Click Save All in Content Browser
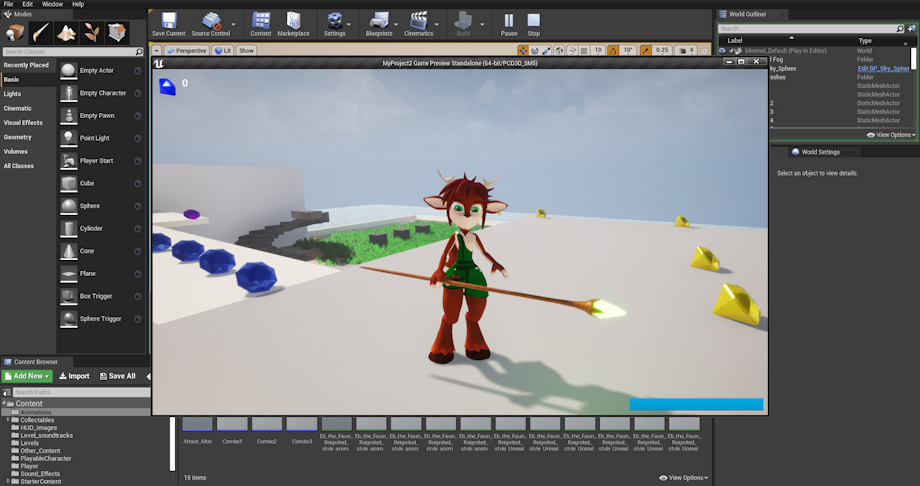Screen dimensions: 920x486 pos(118,376)
